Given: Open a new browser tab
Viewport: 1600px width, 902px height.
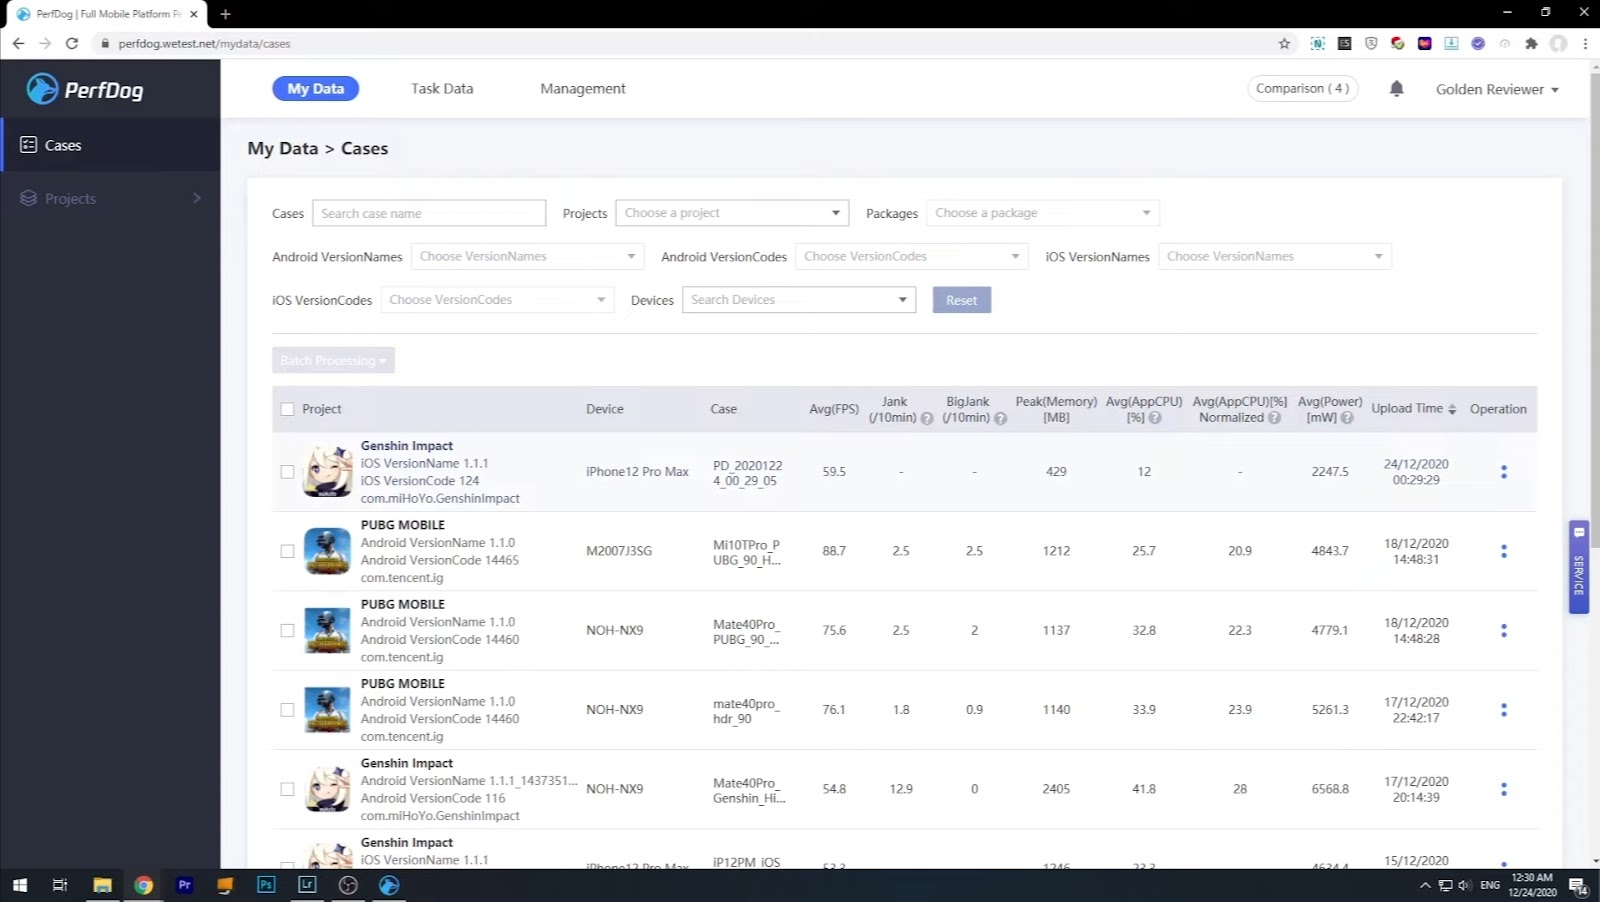Looking at the screenshot, I should pos(225,14).
